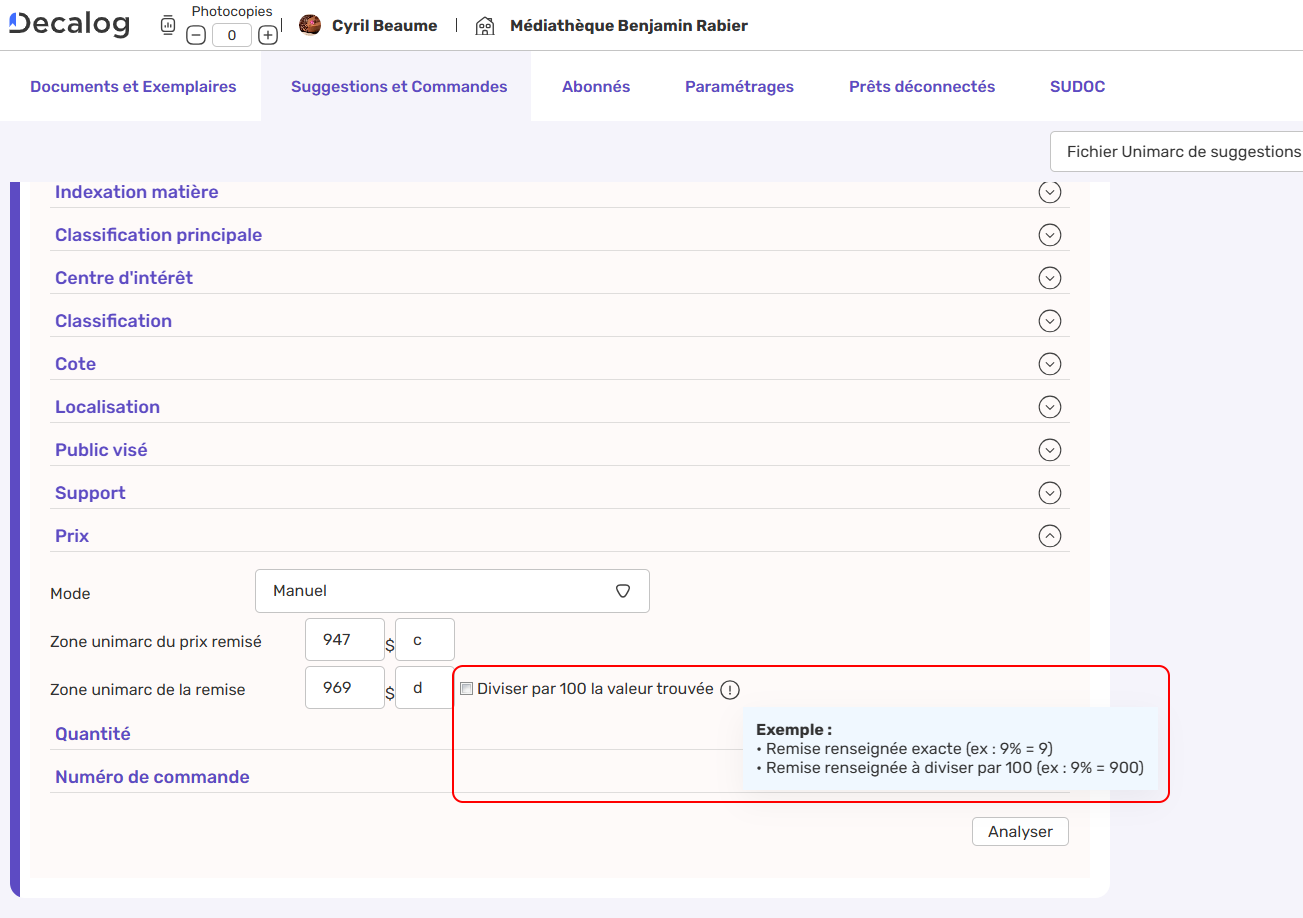Expand Centre d'intérêt section chevron
The image size is (1303, 918).
tap(1050, 278)
